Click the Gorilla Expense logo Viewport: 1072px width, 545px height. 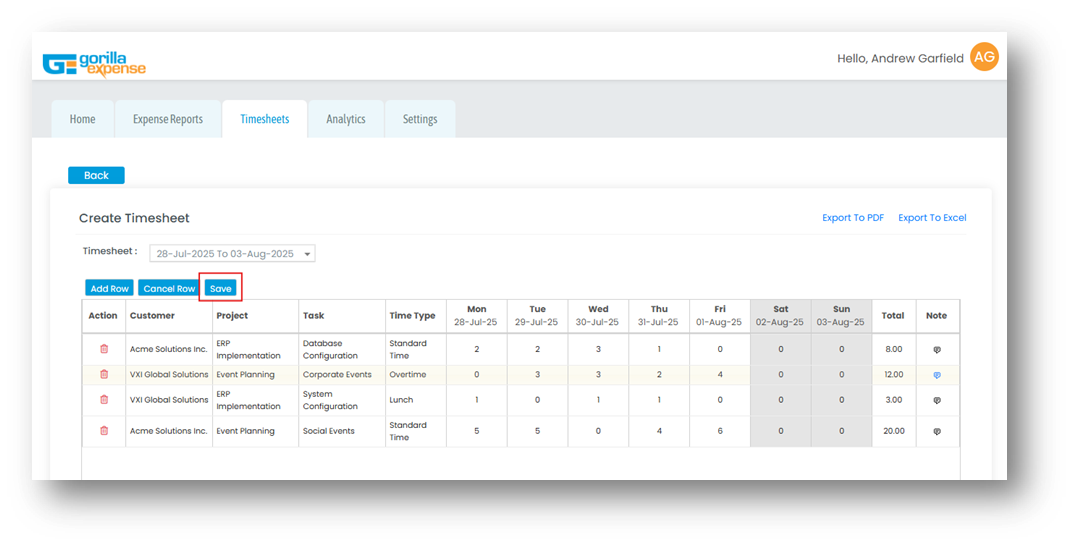coord(94,64)
